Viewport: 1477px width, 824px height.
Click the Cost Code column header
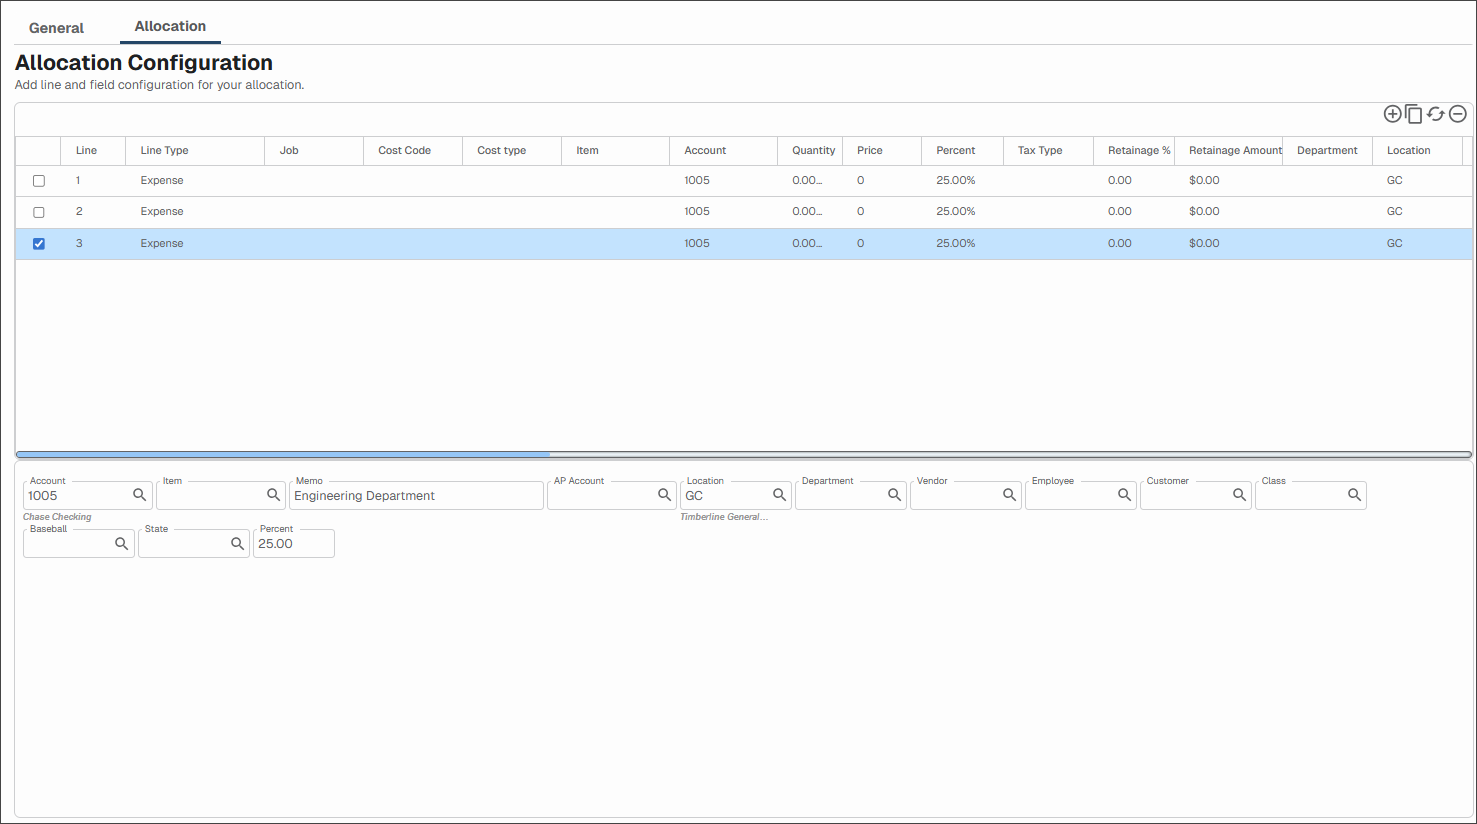[413, 150]
